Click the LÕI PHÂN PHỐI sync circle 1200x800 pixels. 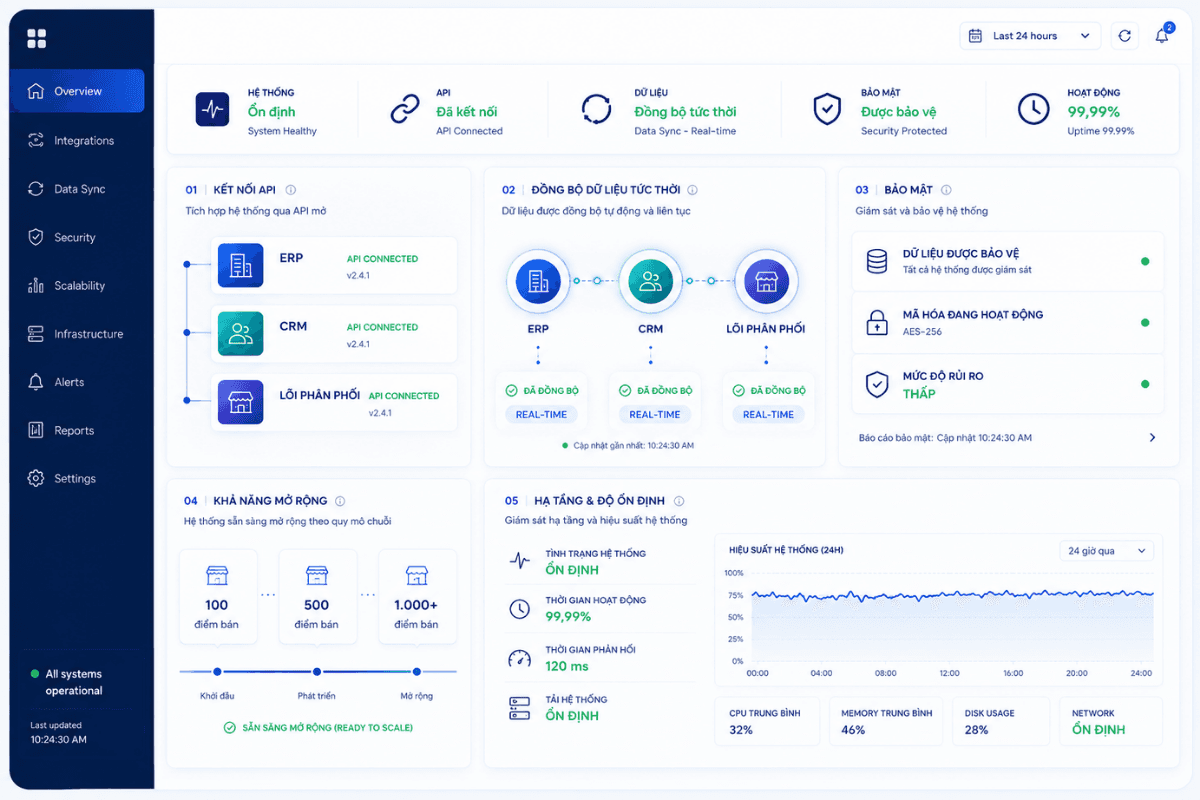coord(766,281)
